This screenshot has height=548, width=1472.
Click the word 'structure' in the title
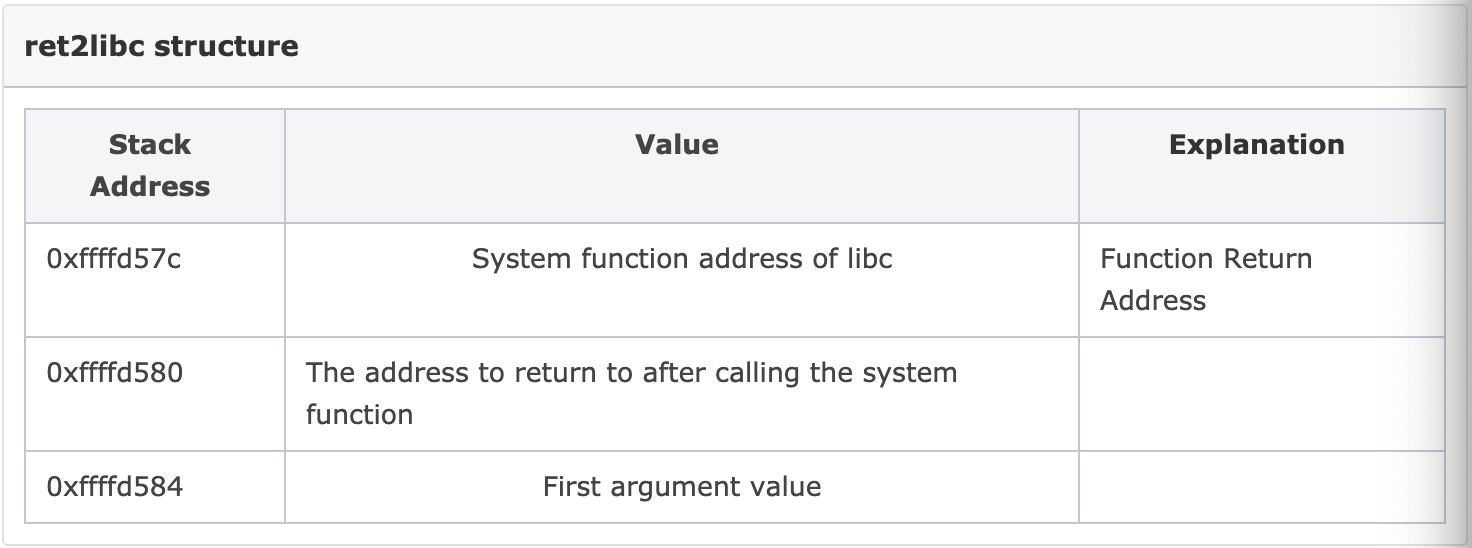227,46
